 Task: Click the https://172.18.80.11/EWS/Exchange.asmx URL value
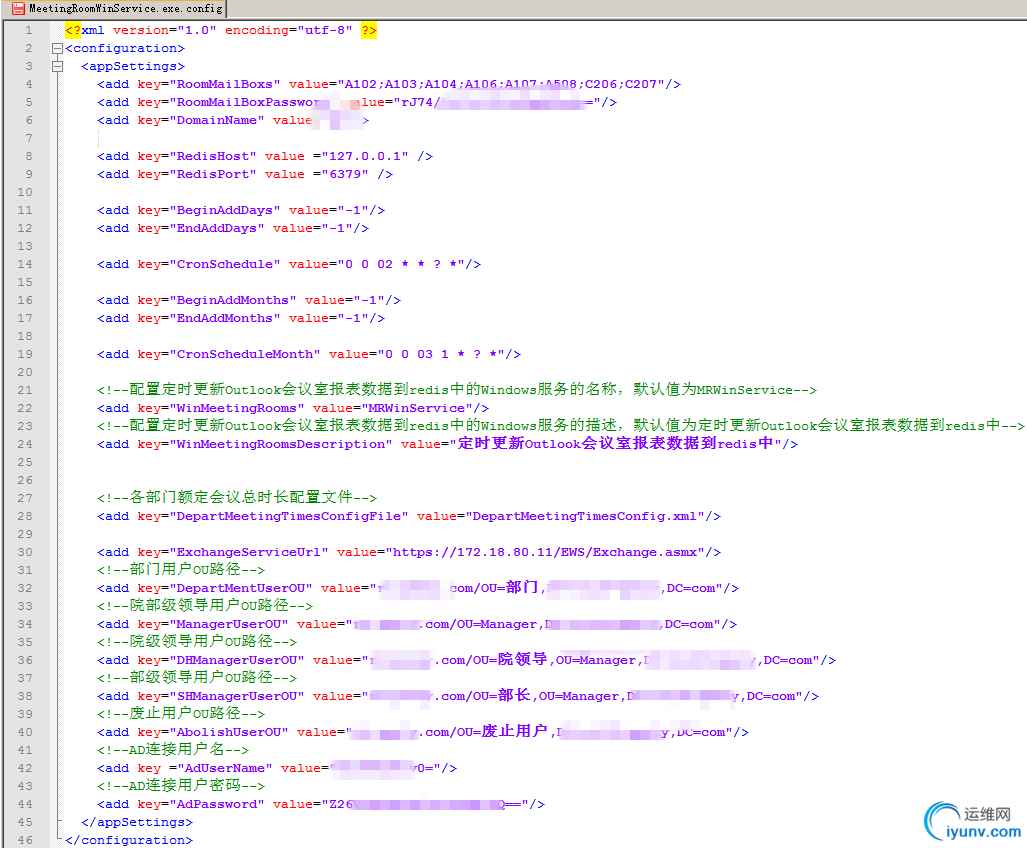click(x=545, y=553)
